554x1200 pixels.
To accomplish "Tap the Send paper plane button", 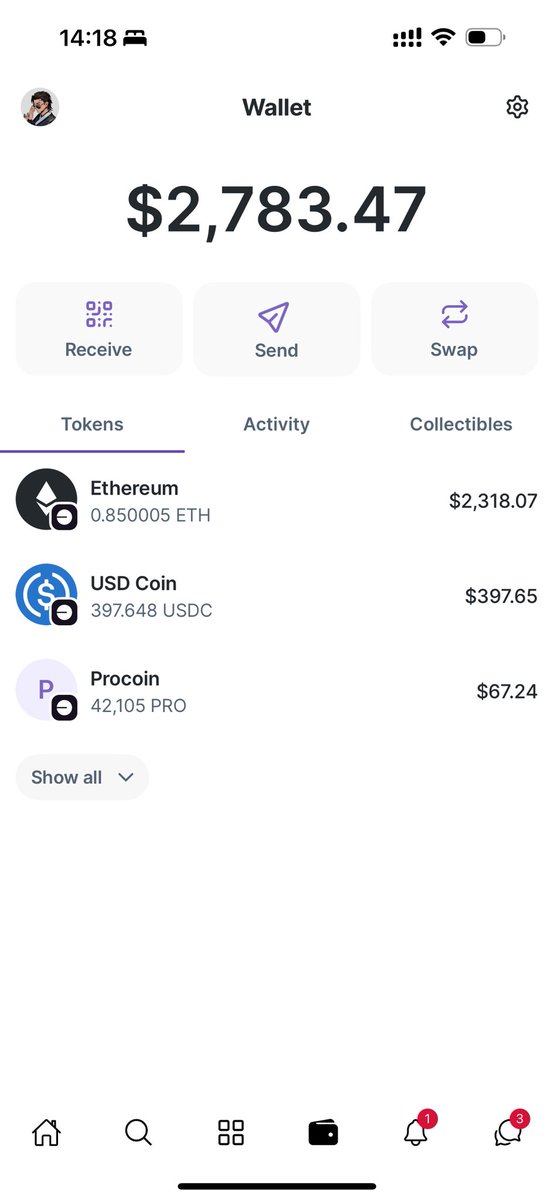I will point(276,329).
